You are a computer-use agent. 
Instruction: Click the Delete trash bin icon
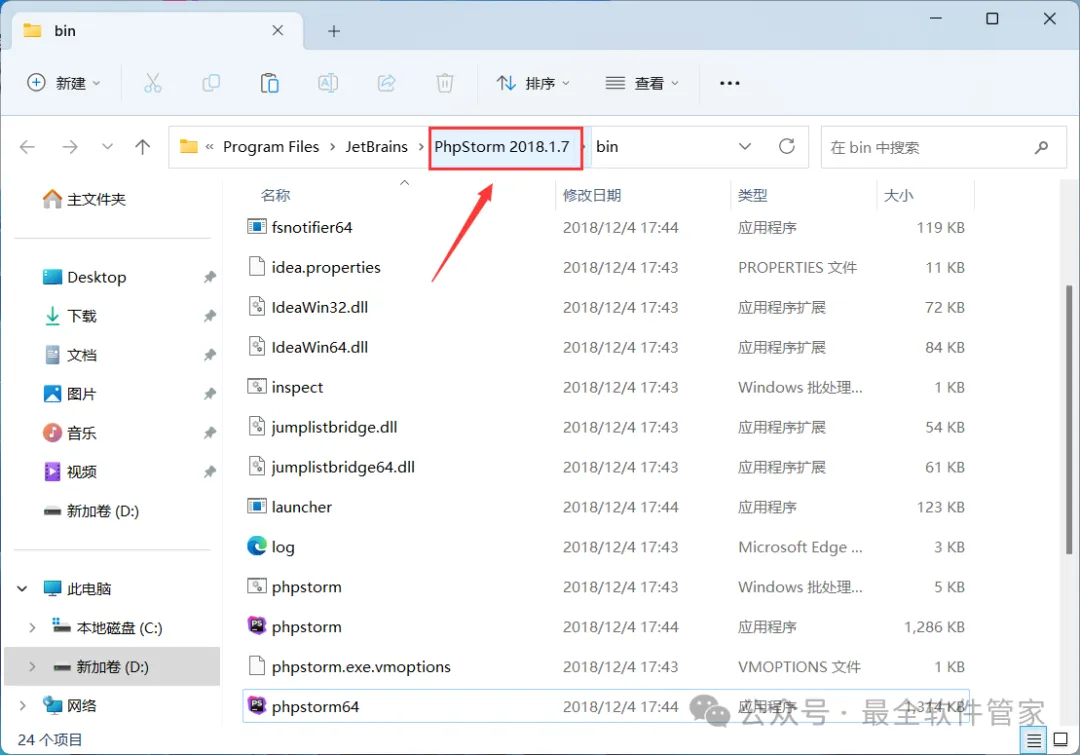pos(445,83)
